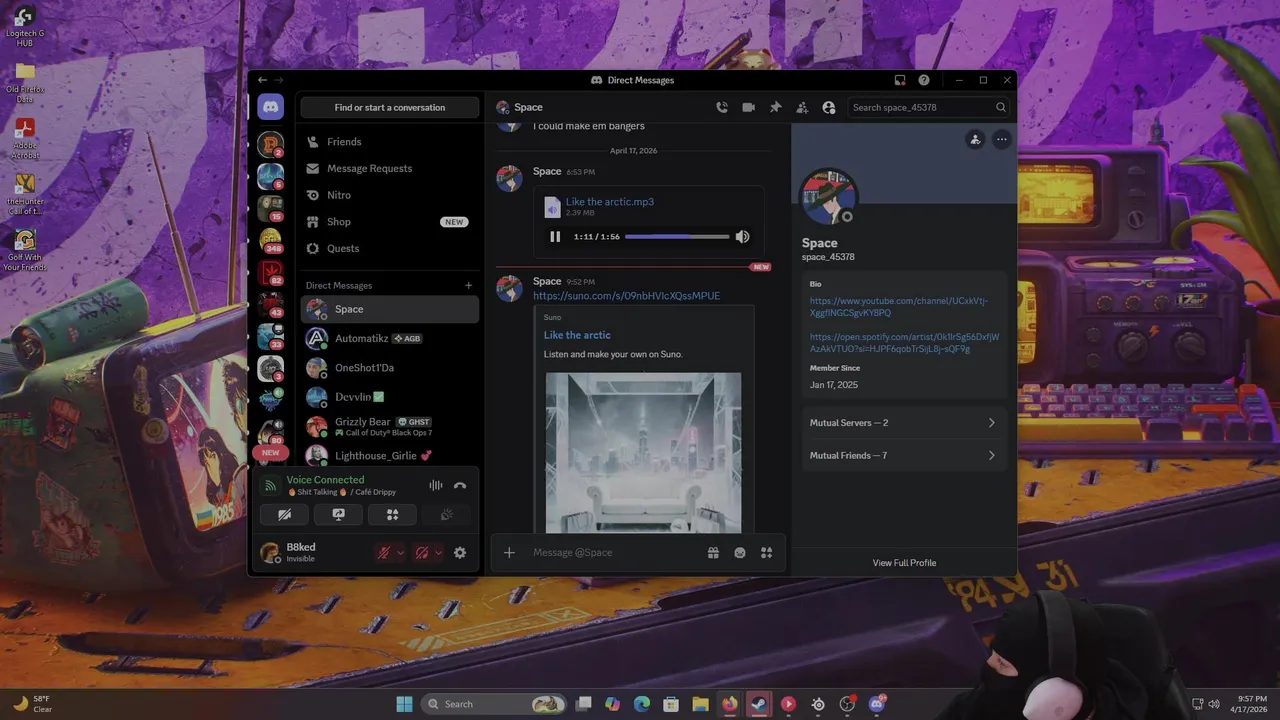This screenshot has width=1280, height=720.
Task: Open the Friends tab
Action: (389, 142)
